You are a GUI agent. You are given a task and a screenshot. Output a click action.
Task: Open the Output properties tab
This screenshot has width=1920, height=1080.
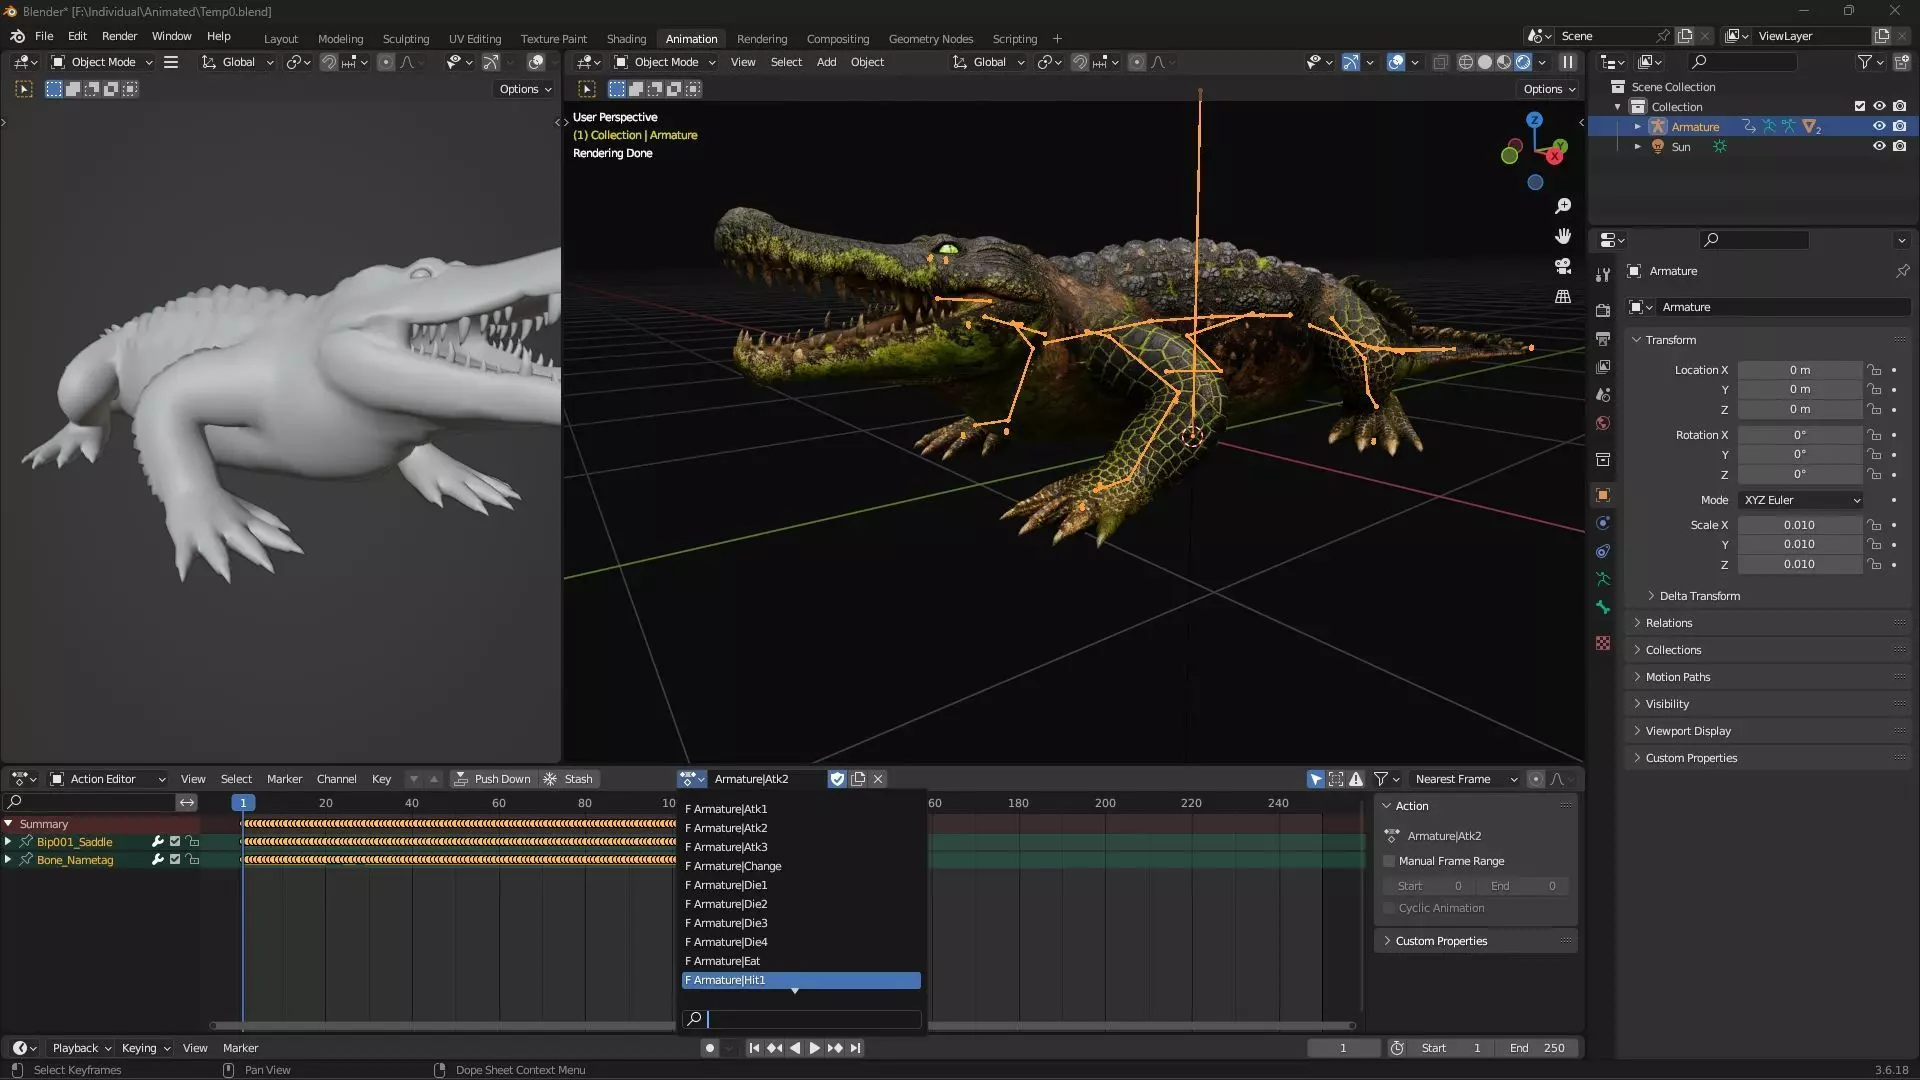pyautogui.click(x=1603, y=339)
